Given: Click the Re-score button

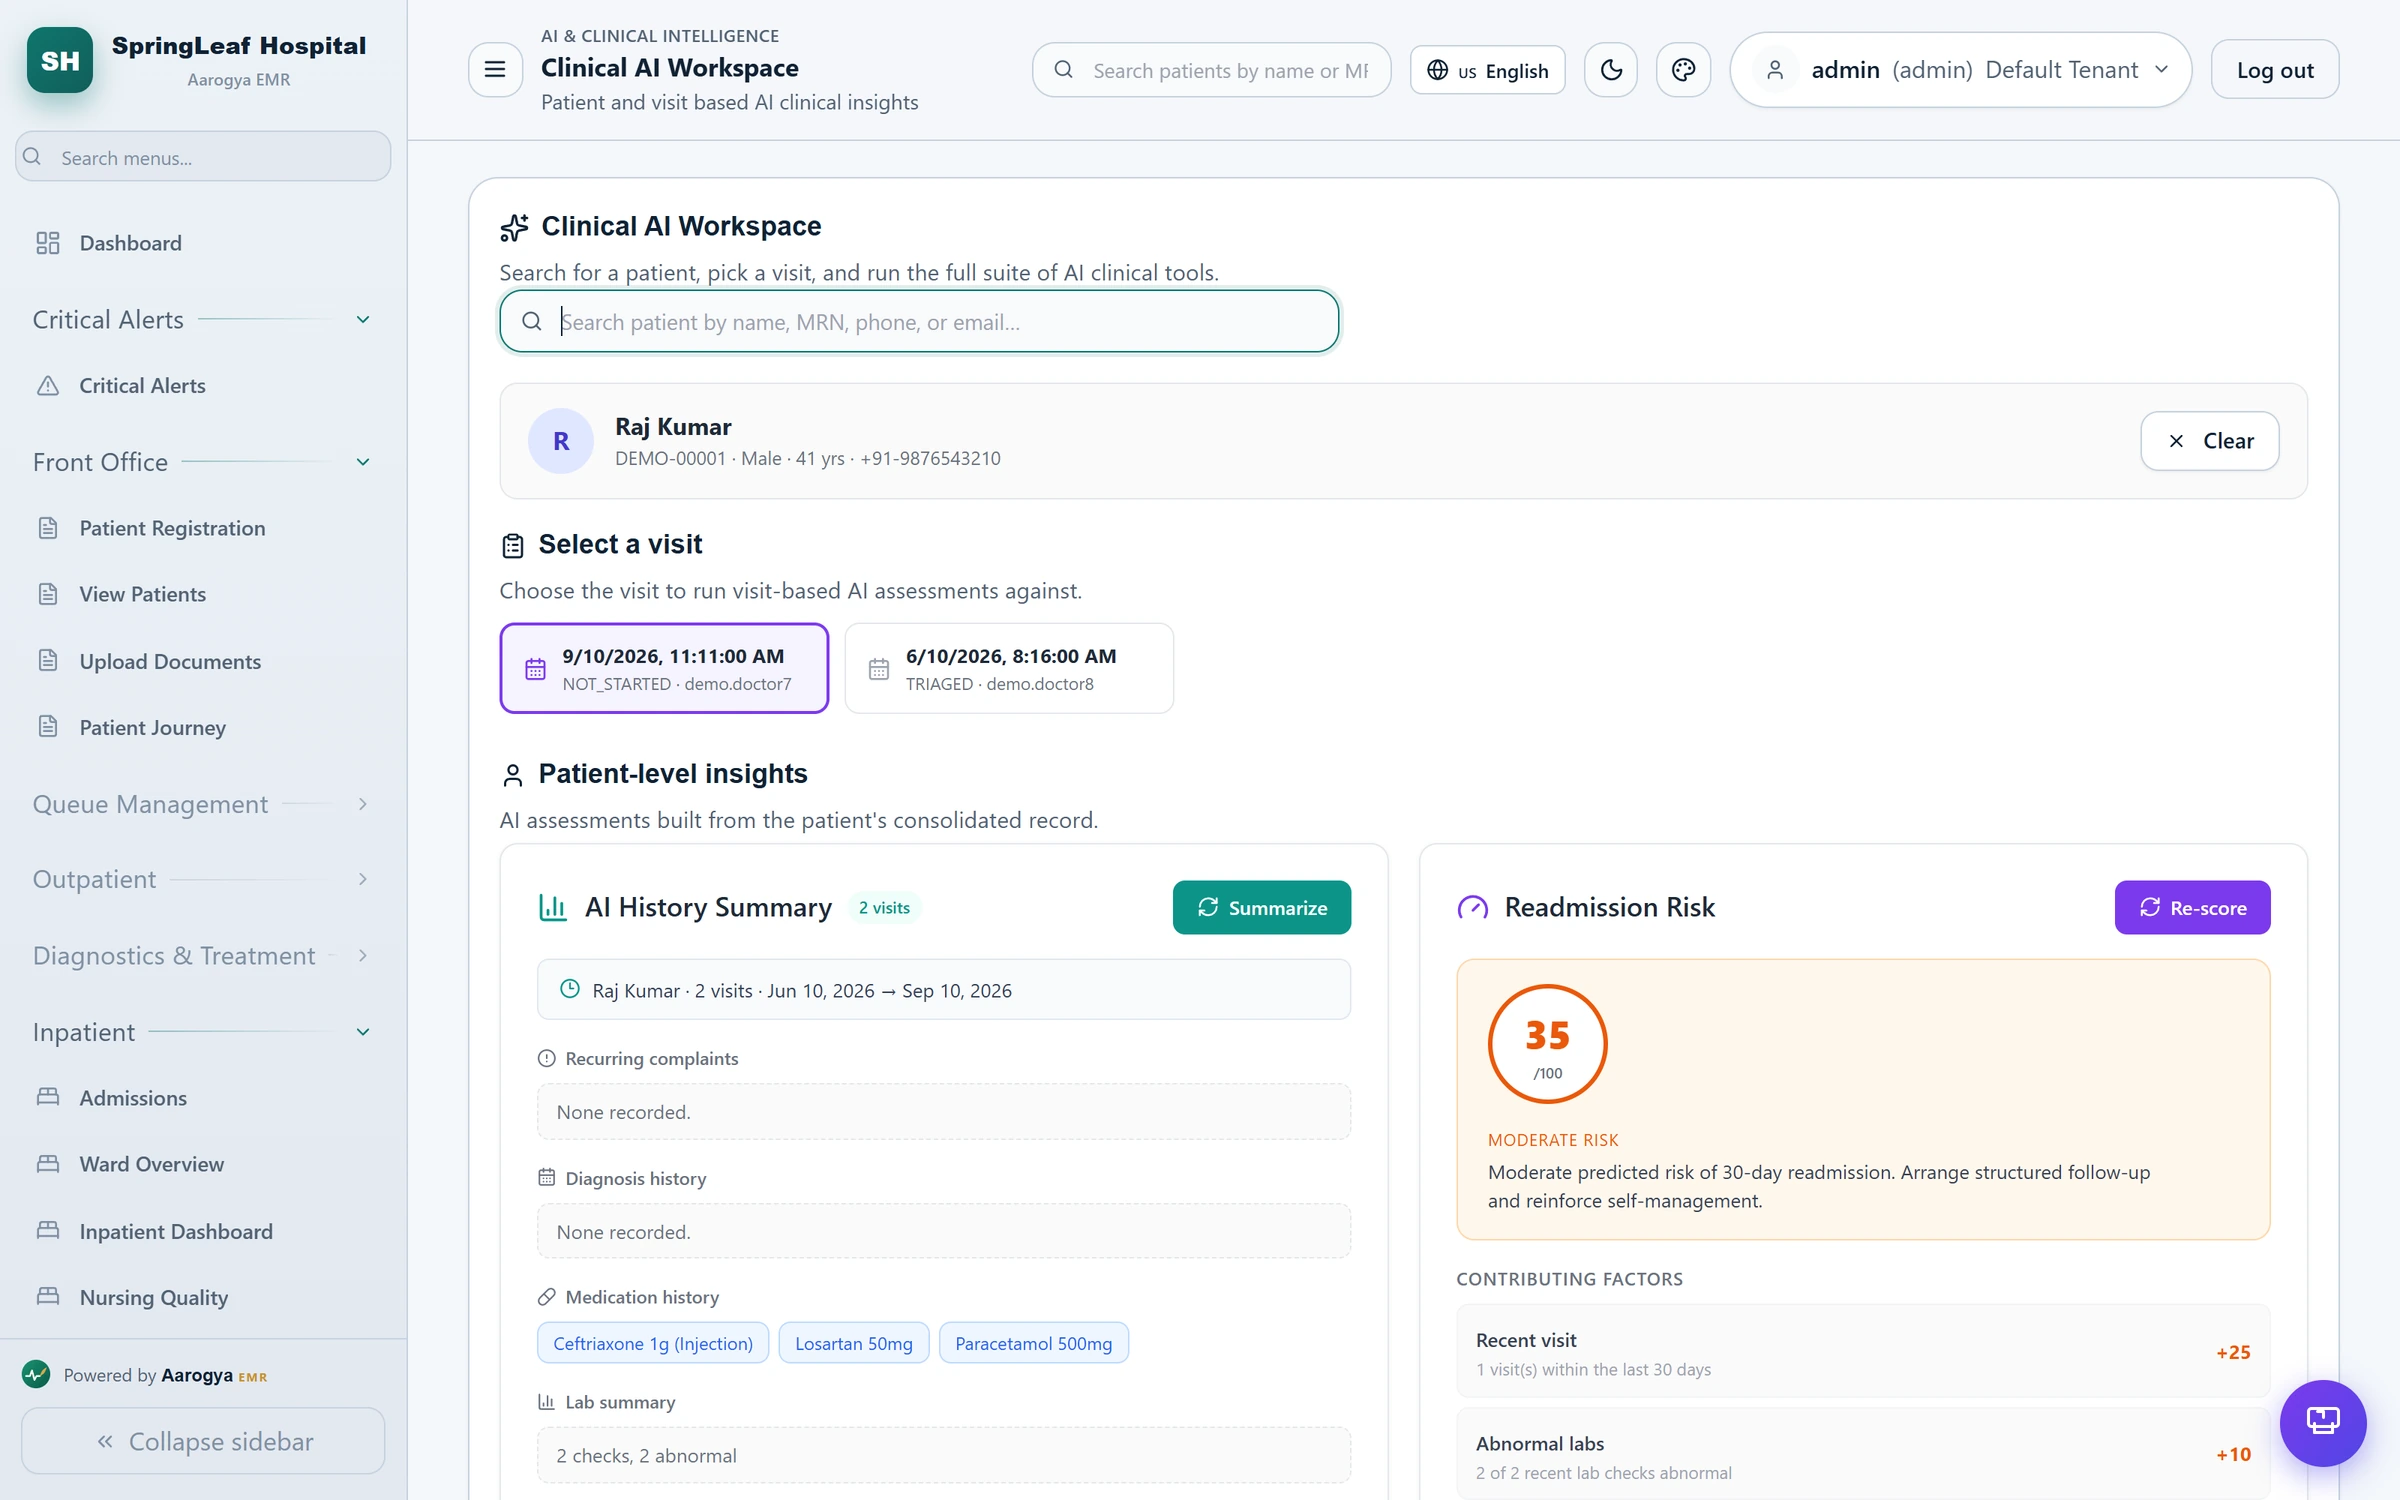Looking at the screenshot, I should click(x=2192, y=907).
